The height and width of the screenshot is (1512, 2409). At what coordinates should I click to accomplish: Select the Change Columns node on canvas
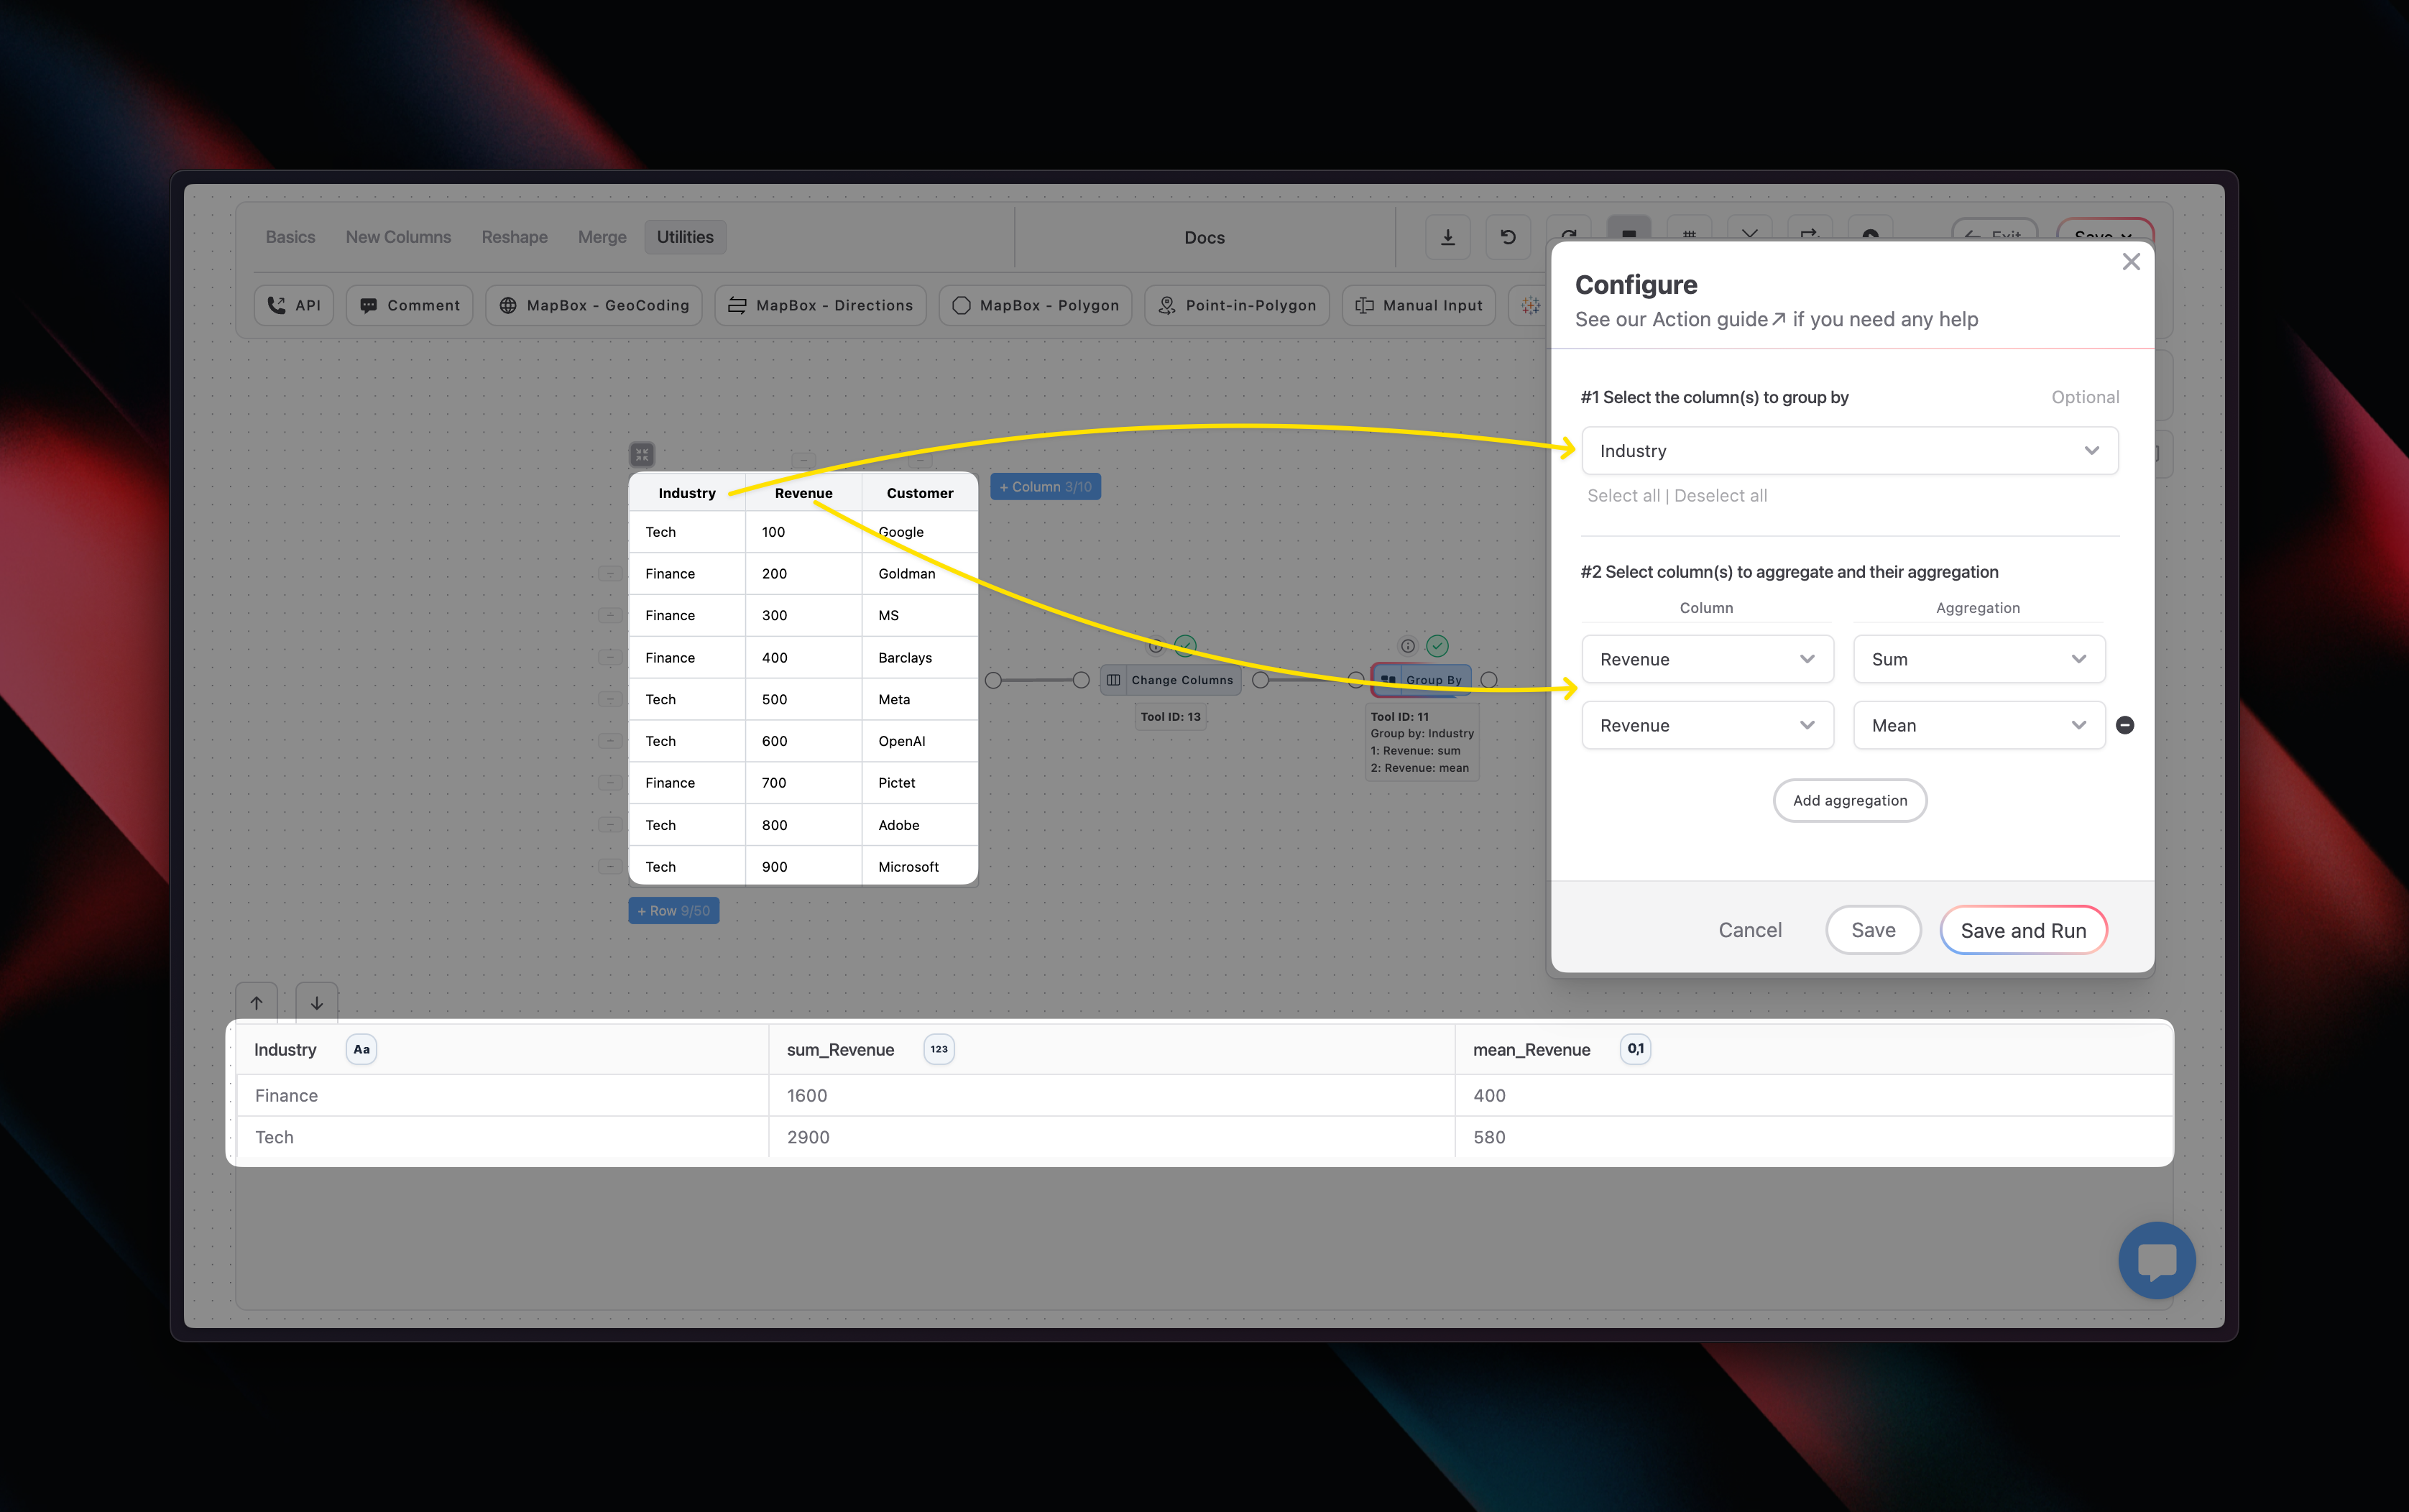(x=1170, y=680)
